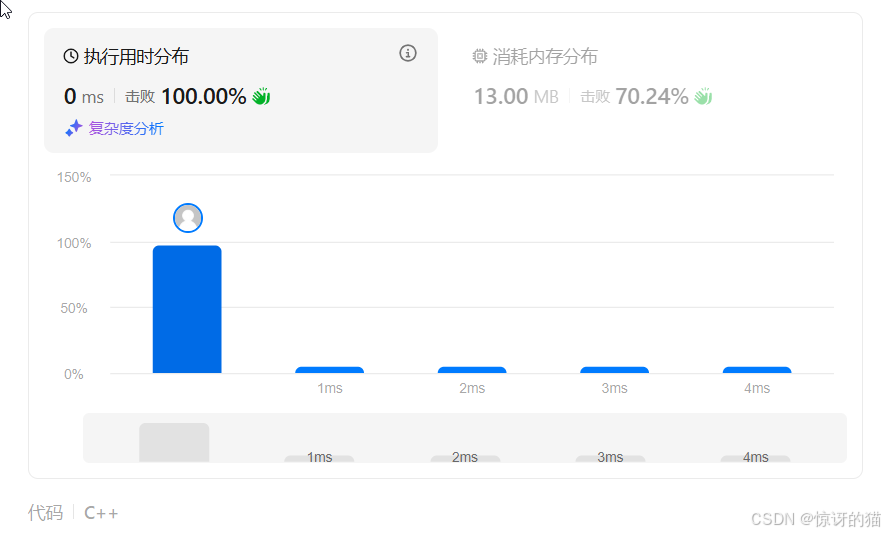885x534 pixels.
Task: Select the tall 0ms bar in chart
Action: pyautogui.click(x=187, y=309)
